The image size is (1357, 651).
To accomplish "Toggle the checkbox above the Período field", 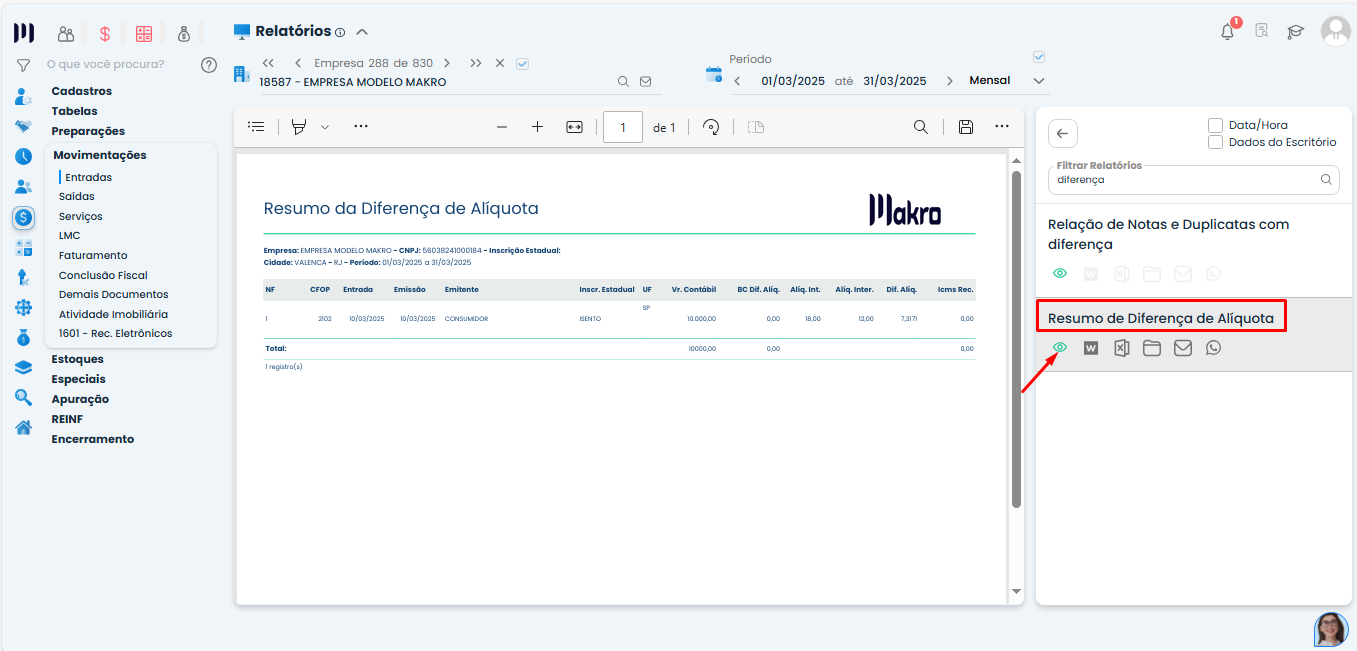I will point(1038,57).
